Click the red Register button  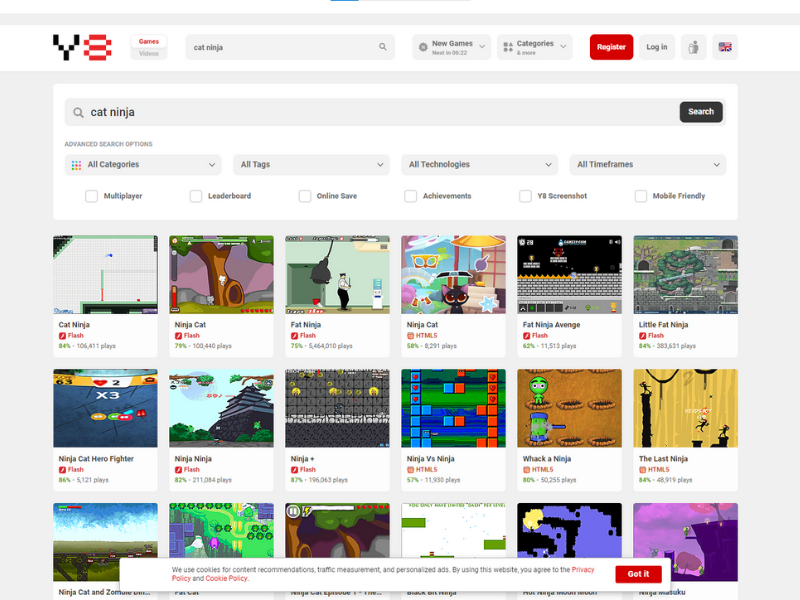point(611,47)
